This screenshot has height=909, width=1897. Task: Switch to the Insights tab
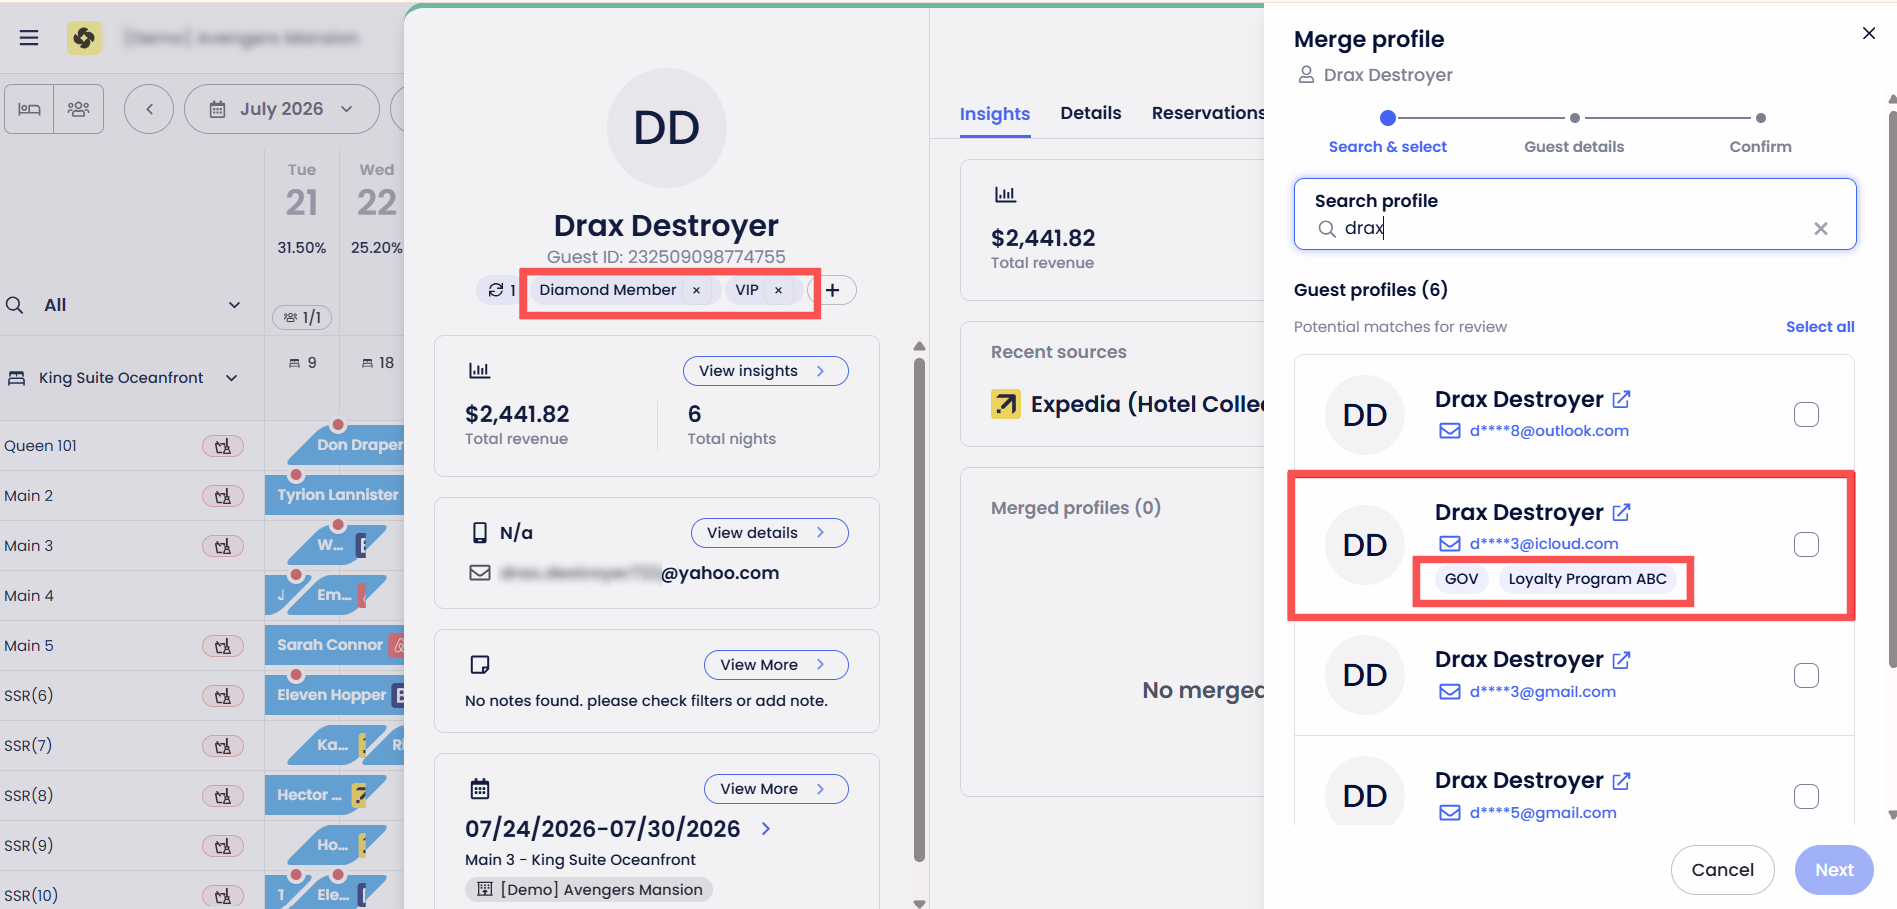995,114
